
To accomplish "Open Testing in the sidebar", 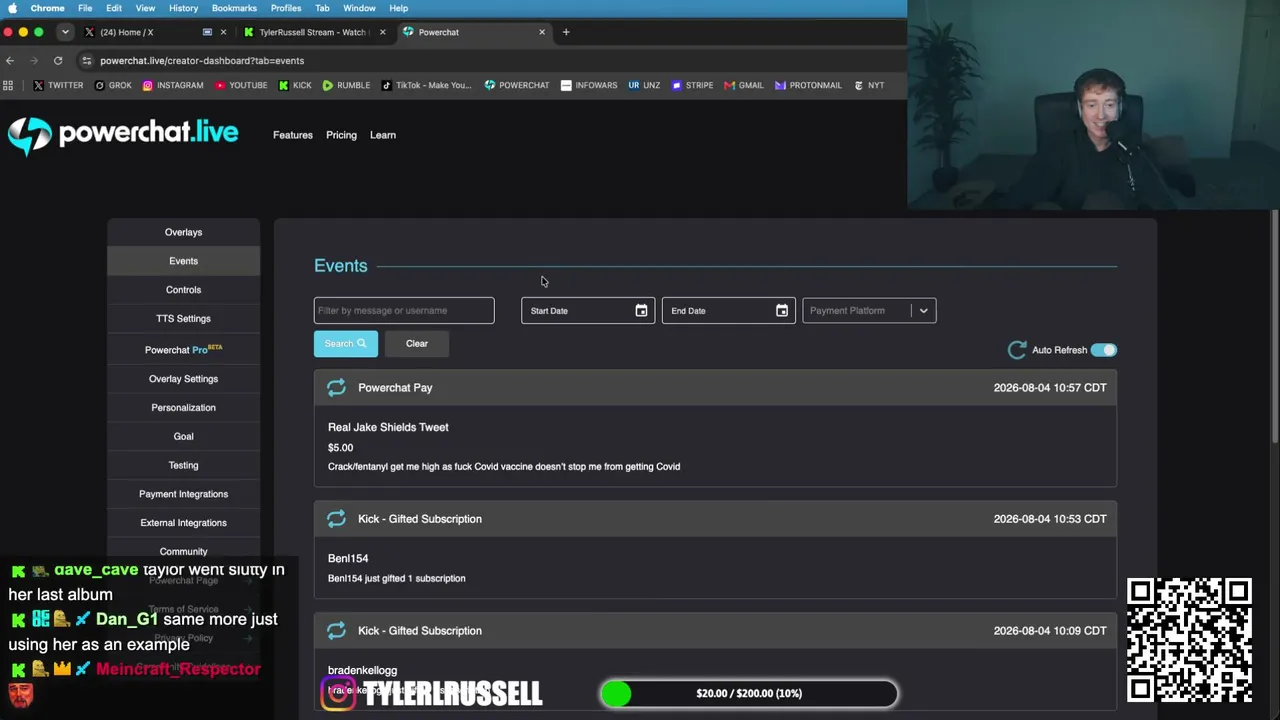I will click(183, 466).
